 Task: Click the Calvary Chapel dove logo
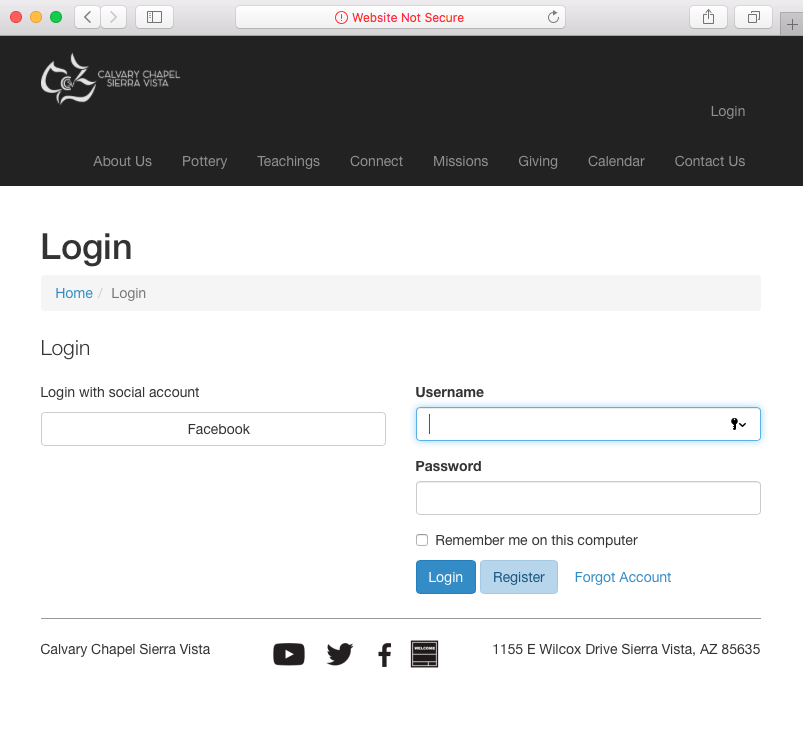tap(66, 78)
